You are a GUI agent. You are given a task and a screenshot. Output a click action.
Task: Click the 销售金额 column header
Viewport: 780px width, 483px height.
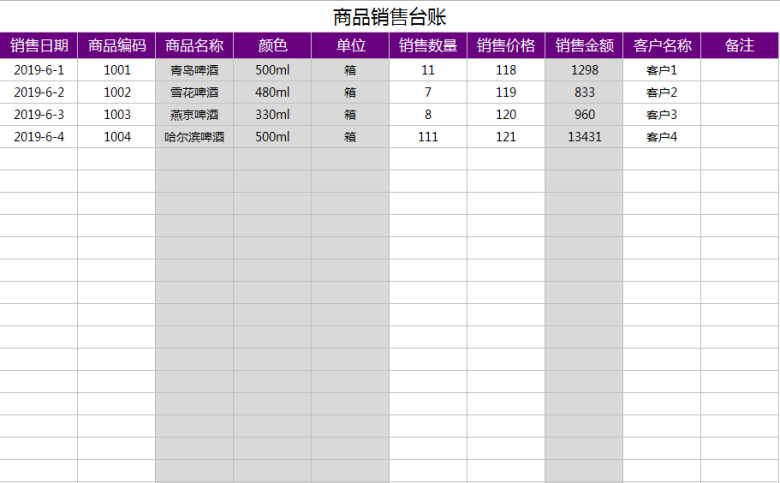point(584,46)
